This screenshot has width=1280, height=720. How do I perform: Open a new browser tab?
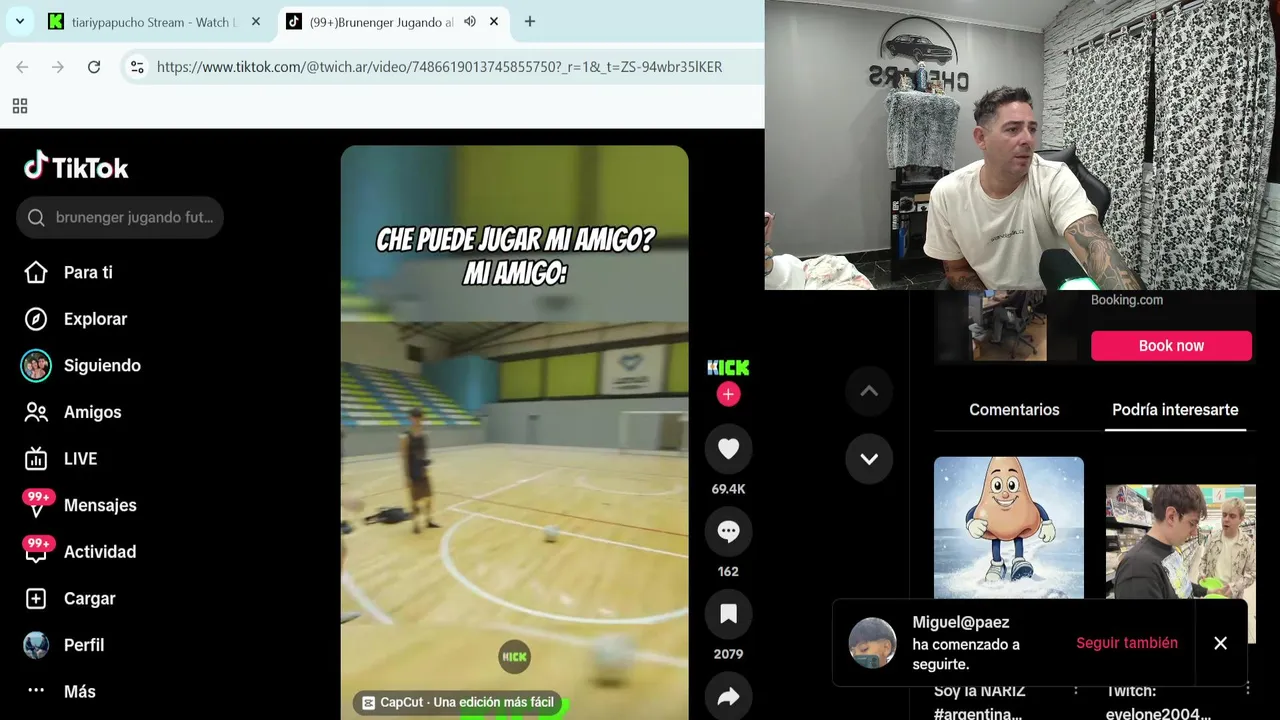530,21
